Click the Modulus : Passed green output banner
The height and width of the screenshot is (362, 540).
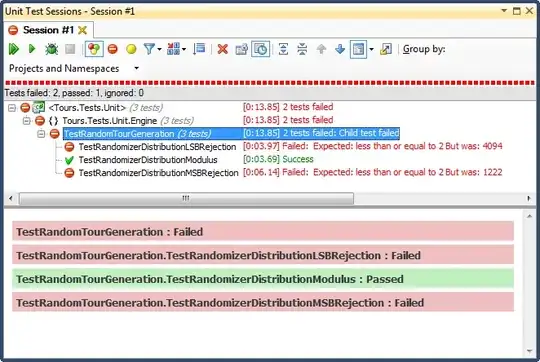click(x=263, y=279)
